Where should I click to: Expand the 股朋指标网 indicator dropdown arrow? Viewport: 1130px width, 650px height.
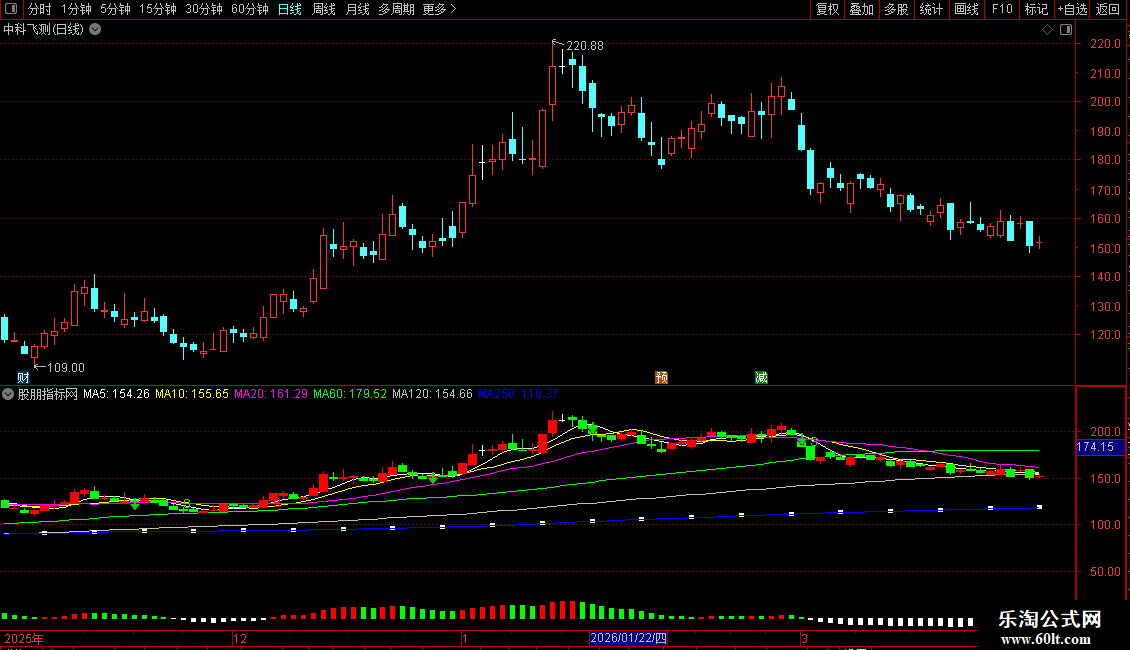8,394
